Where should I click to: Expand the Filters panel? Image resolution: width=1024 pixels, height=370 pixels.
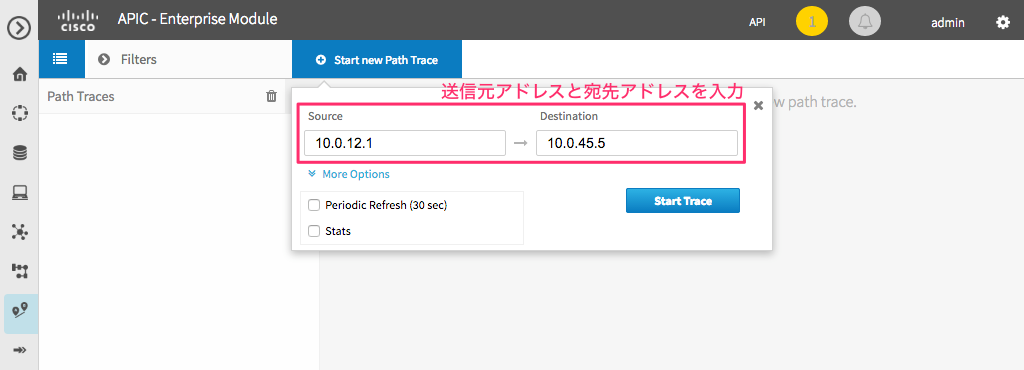coord(127,59)
